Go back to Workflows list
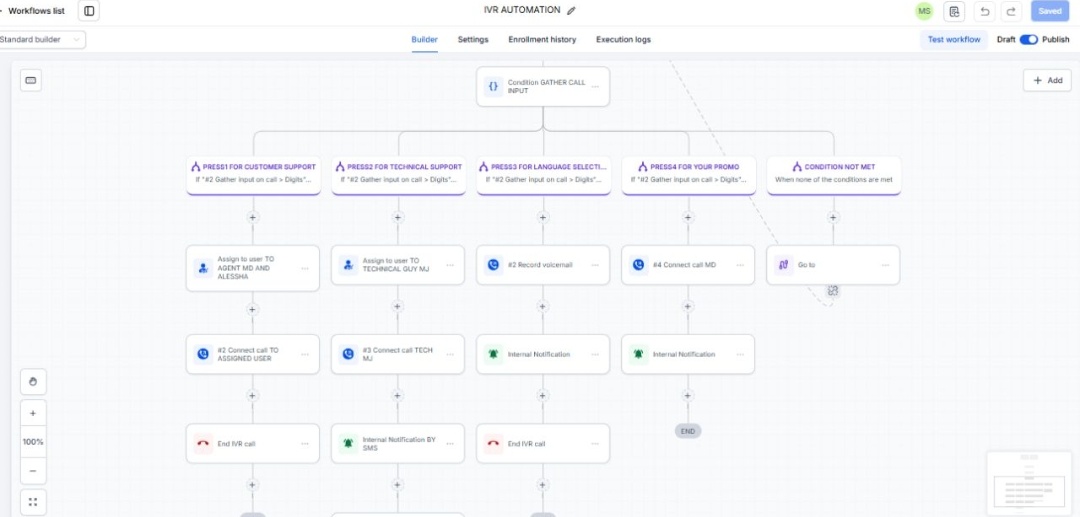 (34, 11)
